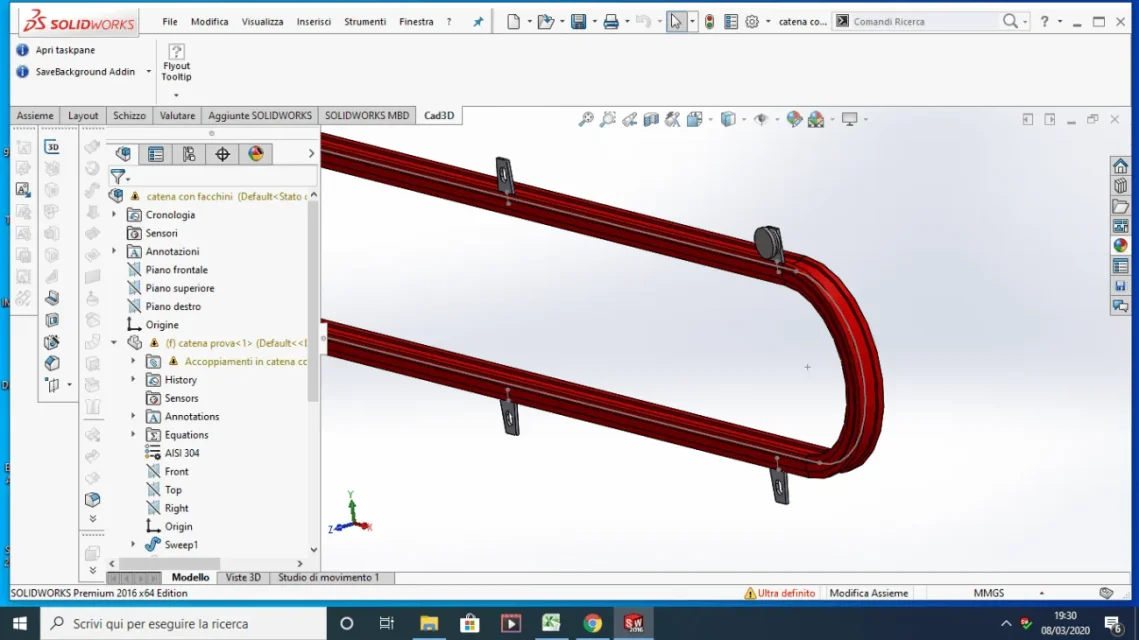Expand the Cronologia tree node
1139x640 pixels.
pyautogui.click(x=114, y=215)
